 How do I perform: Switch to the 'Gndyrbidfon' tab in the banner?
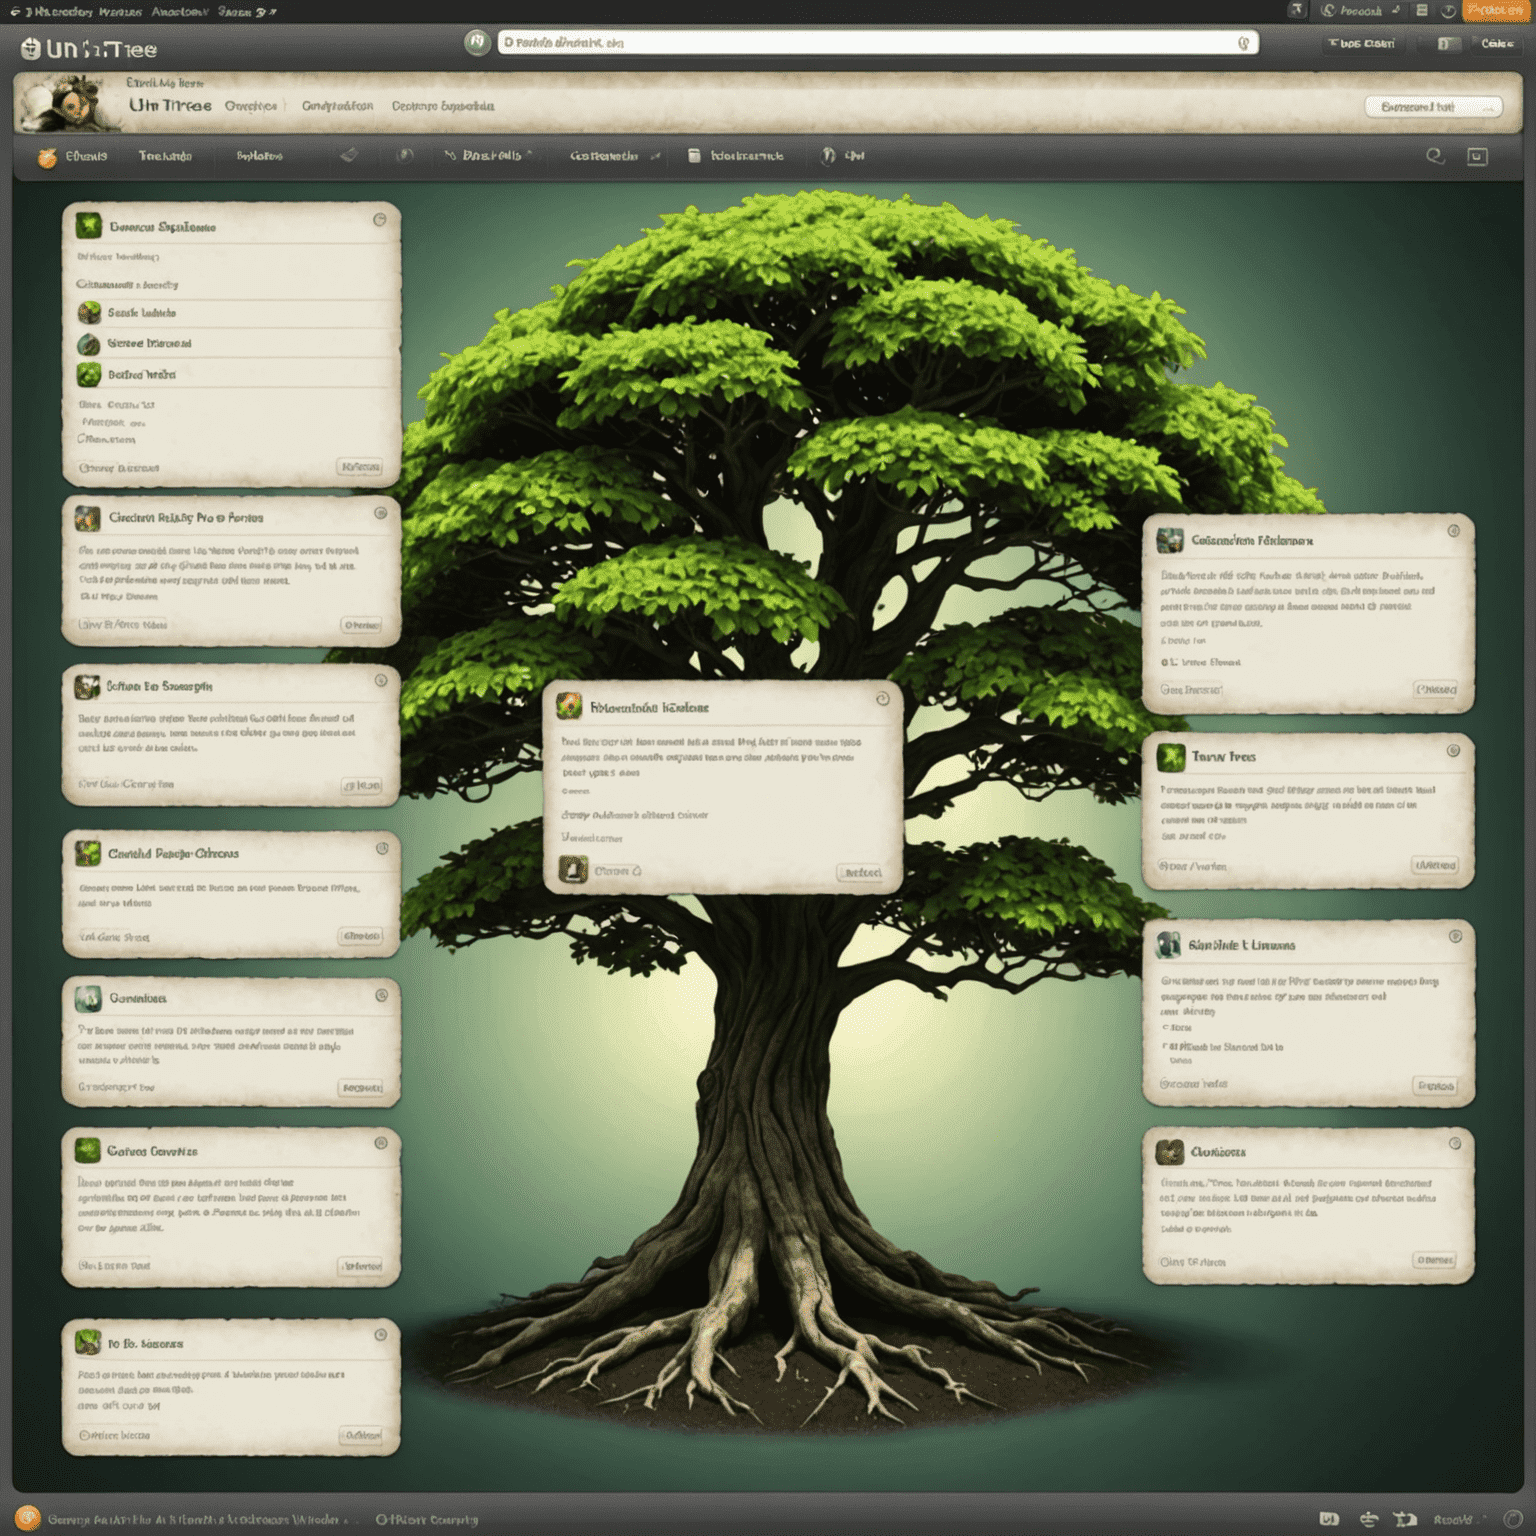click(x=337, y=106)
